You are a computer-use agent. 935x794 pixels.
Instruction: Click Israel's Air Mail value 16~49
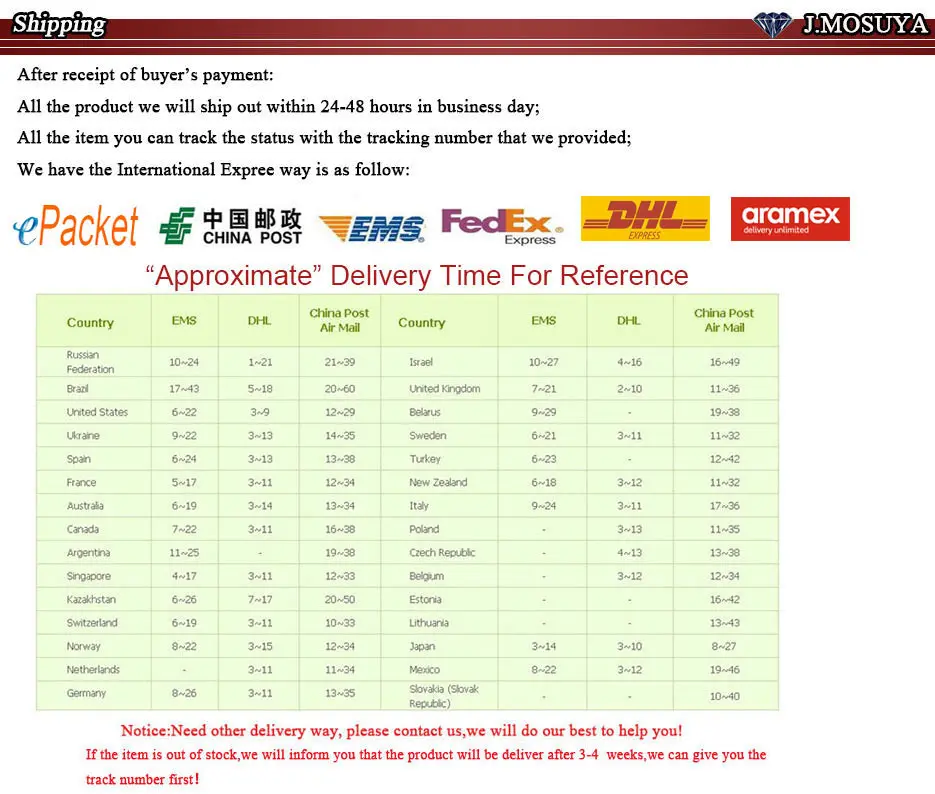click(x=725, y=362)
